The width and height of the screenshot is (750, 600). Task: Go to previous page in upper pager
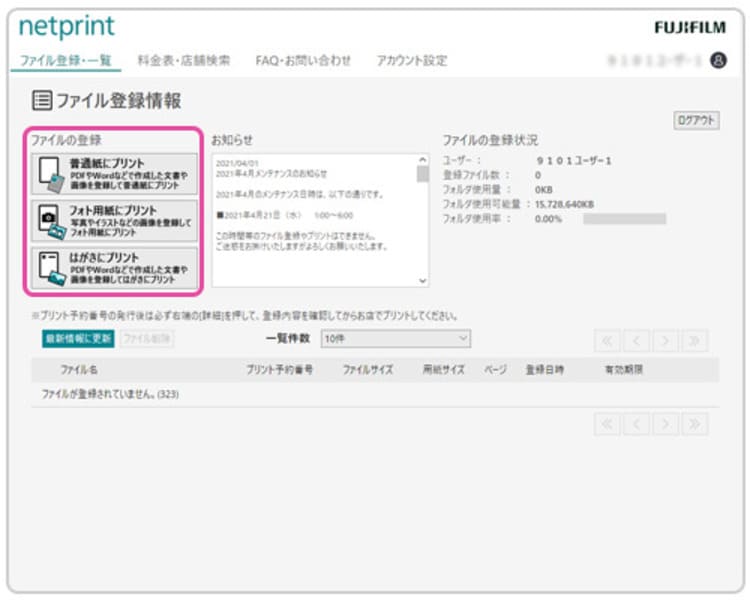[636, 341]
